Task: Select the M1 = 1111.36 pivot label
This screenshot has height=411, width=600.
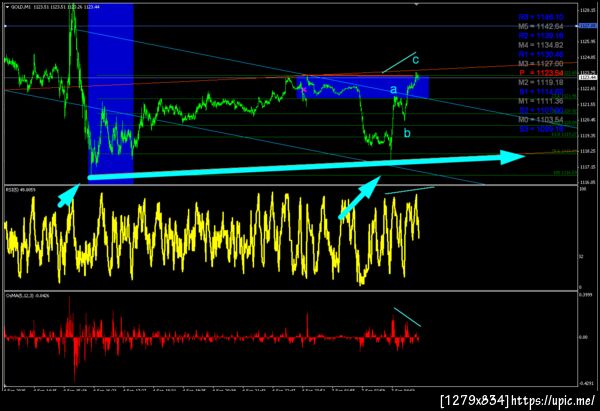Action: coord(541,101)
